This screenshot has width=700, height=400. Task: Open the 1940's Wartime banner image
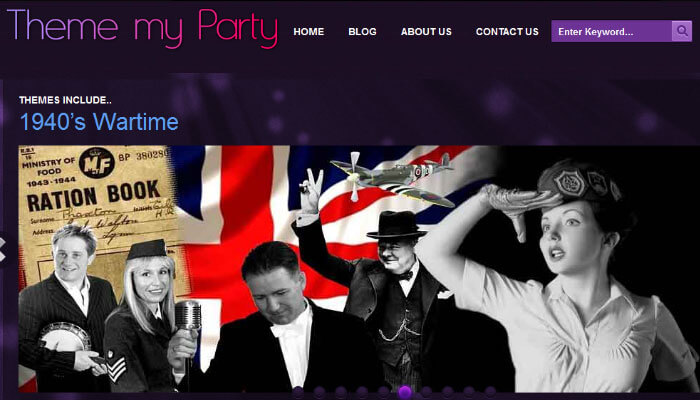point(359,268)
